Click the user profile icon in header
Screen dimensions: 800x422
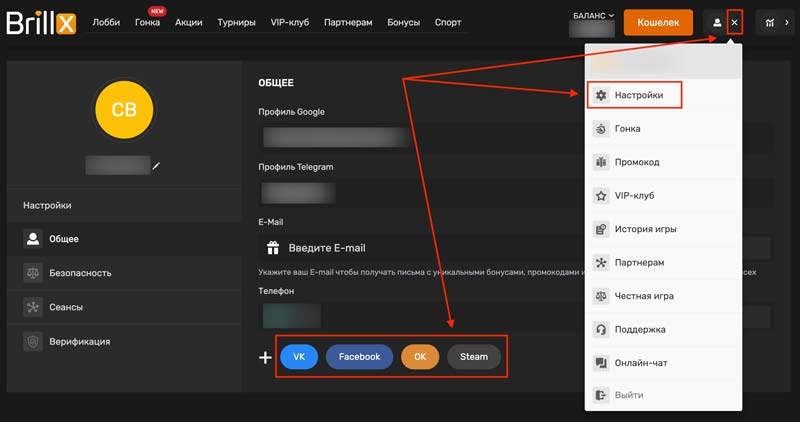pyautogui.click(x=717, y=22)
